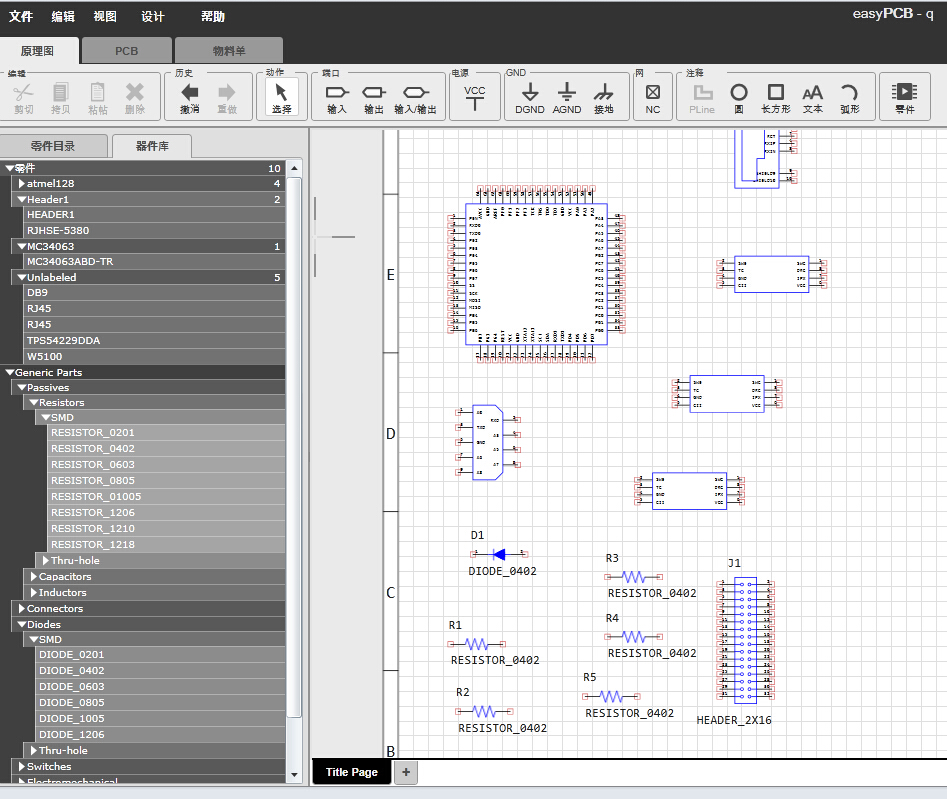
Task: Click the Parts (零件) toolbar icon
Action: [x=905, y=92]
